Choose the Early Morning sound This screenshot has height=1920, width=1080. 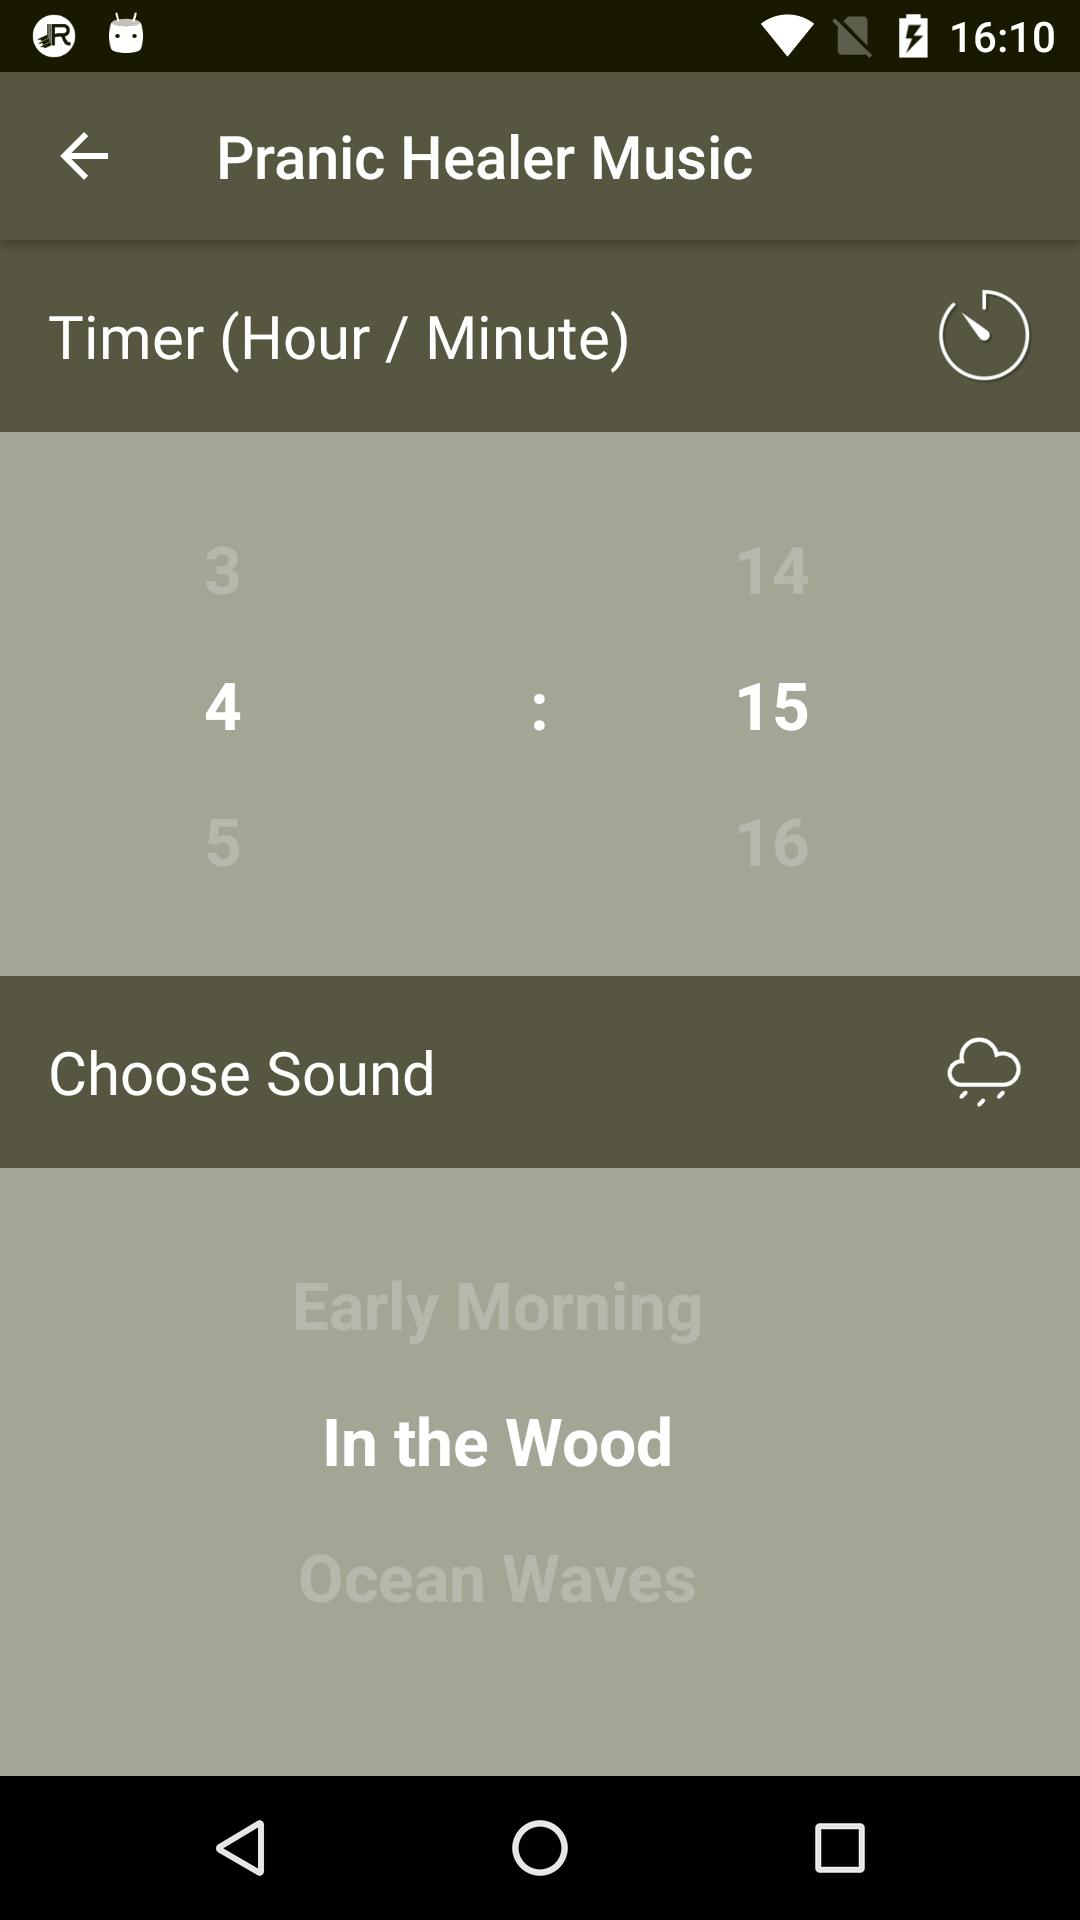coord(497,1305)
